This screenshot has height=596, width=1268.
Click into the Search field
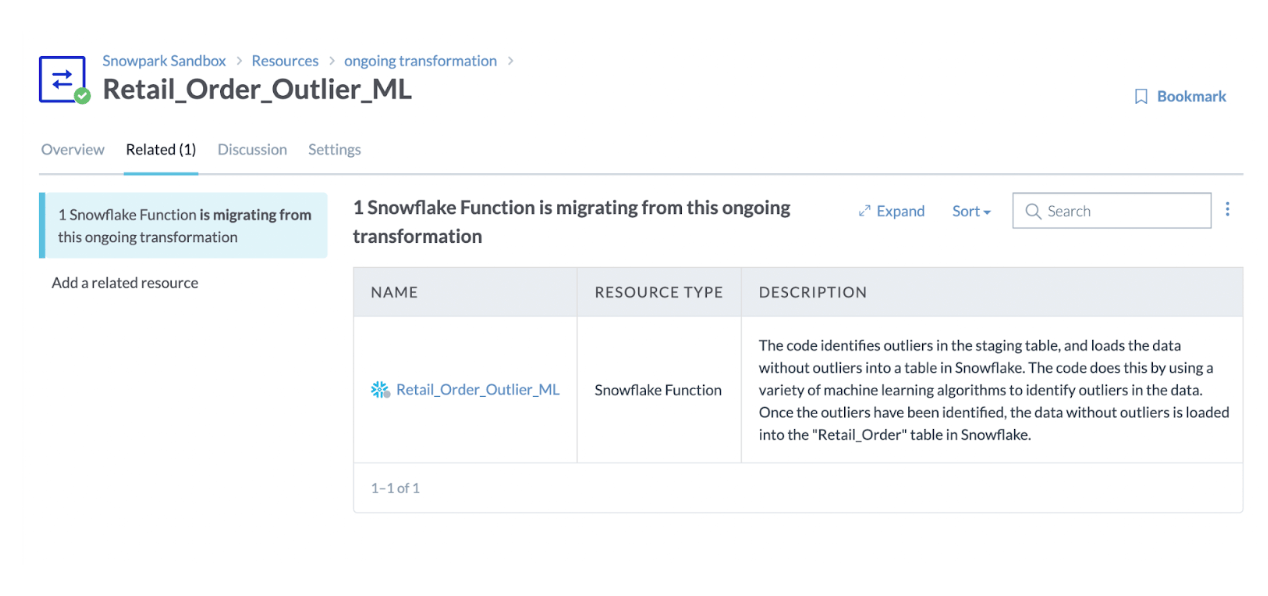pyautogui.click(x=1112, y=211)
